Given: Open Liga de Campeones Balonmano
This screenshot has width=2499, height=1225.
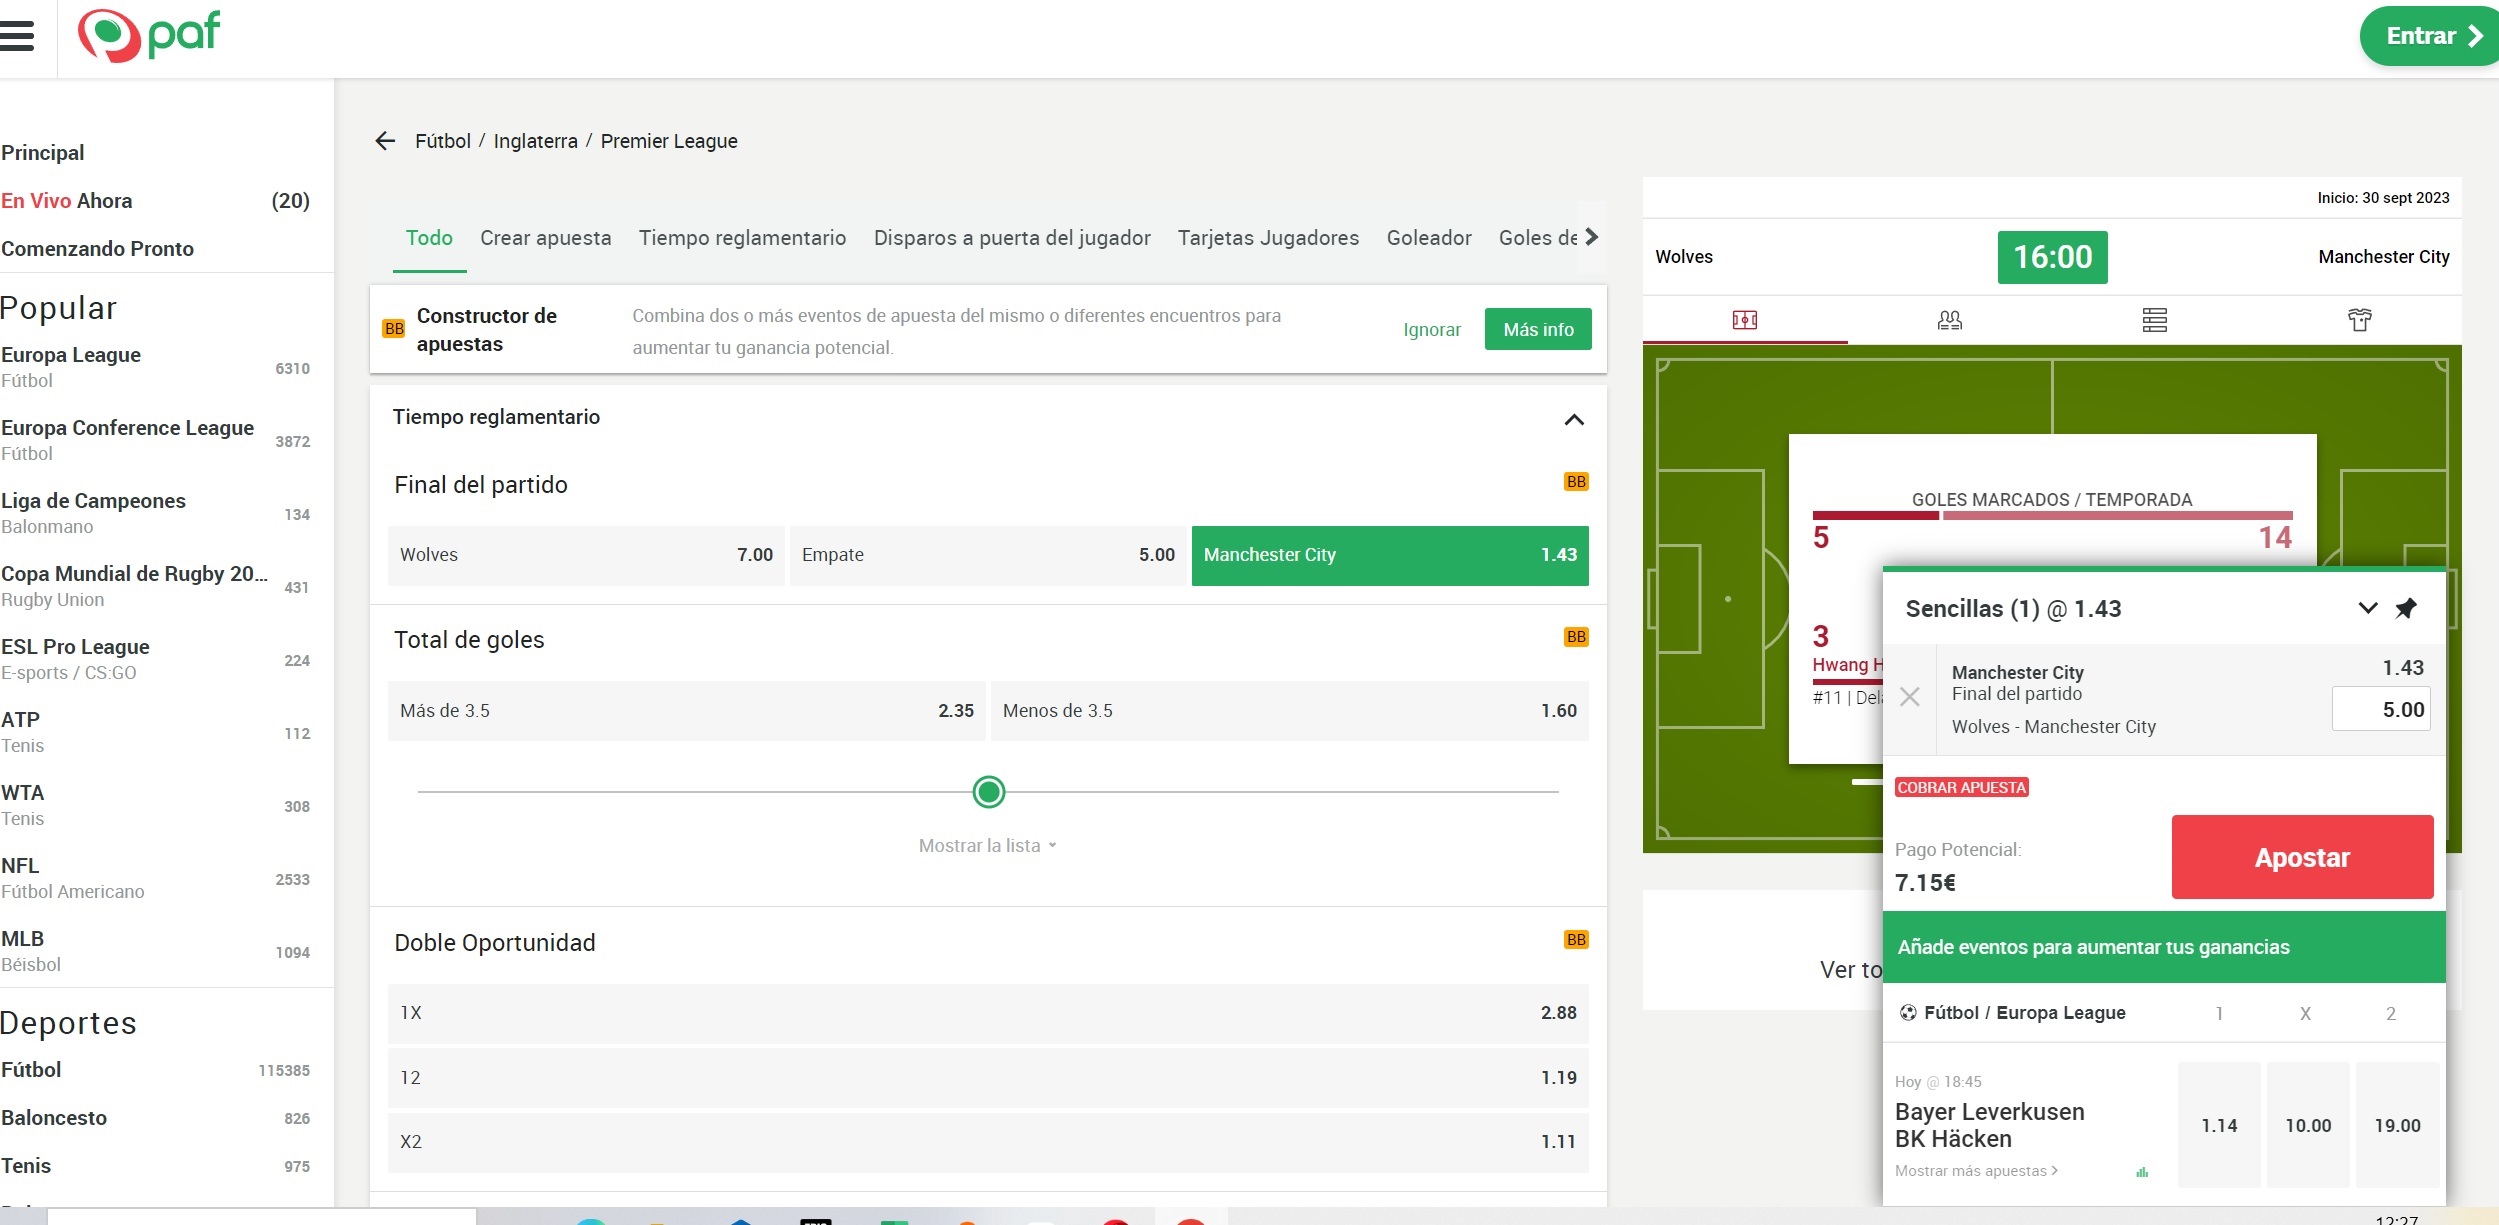Looking at the screenshot, I should coord(155,513).
